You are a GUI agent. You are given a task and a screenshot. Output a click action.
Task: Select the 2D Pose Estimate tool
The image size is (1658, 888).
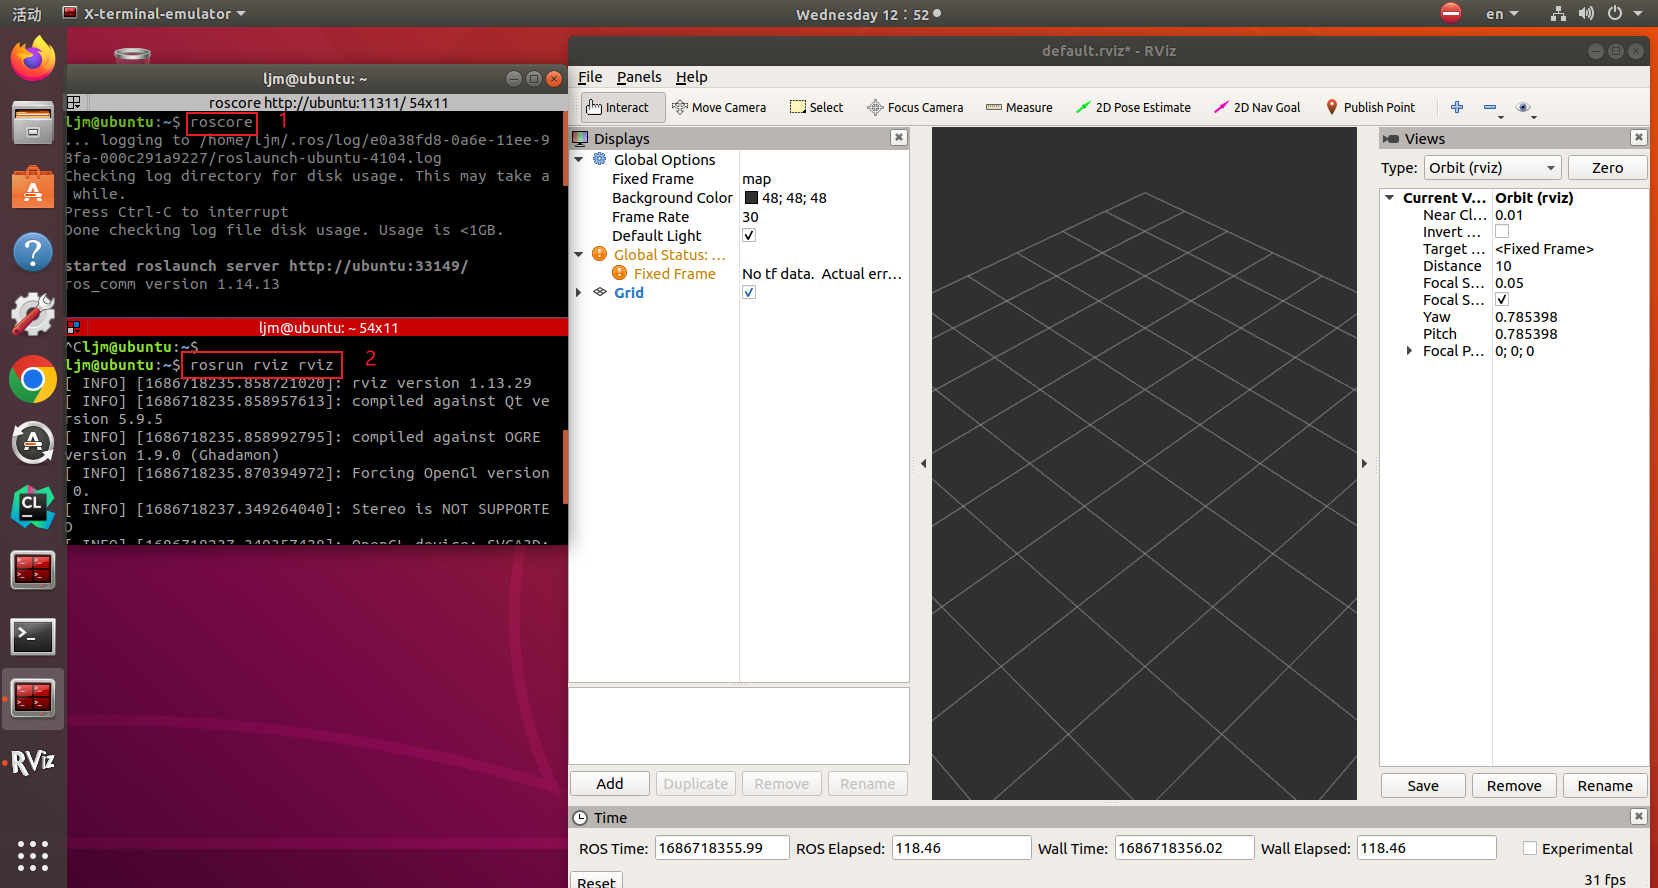[1133, 107]
